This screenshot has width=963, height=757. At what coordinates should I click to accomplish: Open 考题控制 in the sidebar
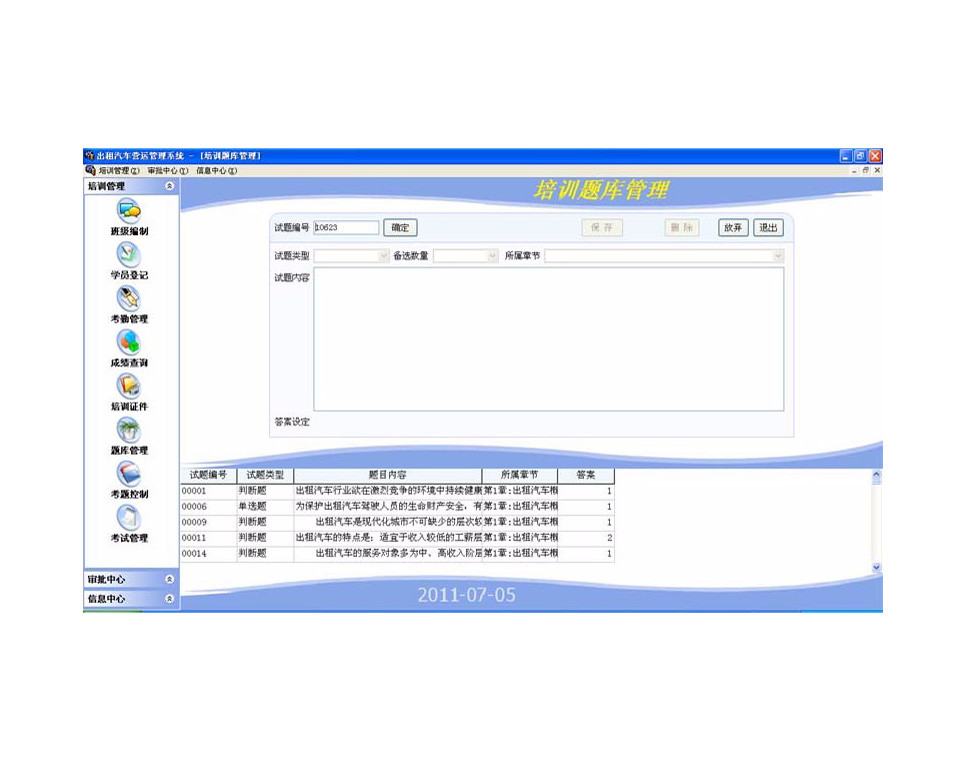[x=129, y=474]
